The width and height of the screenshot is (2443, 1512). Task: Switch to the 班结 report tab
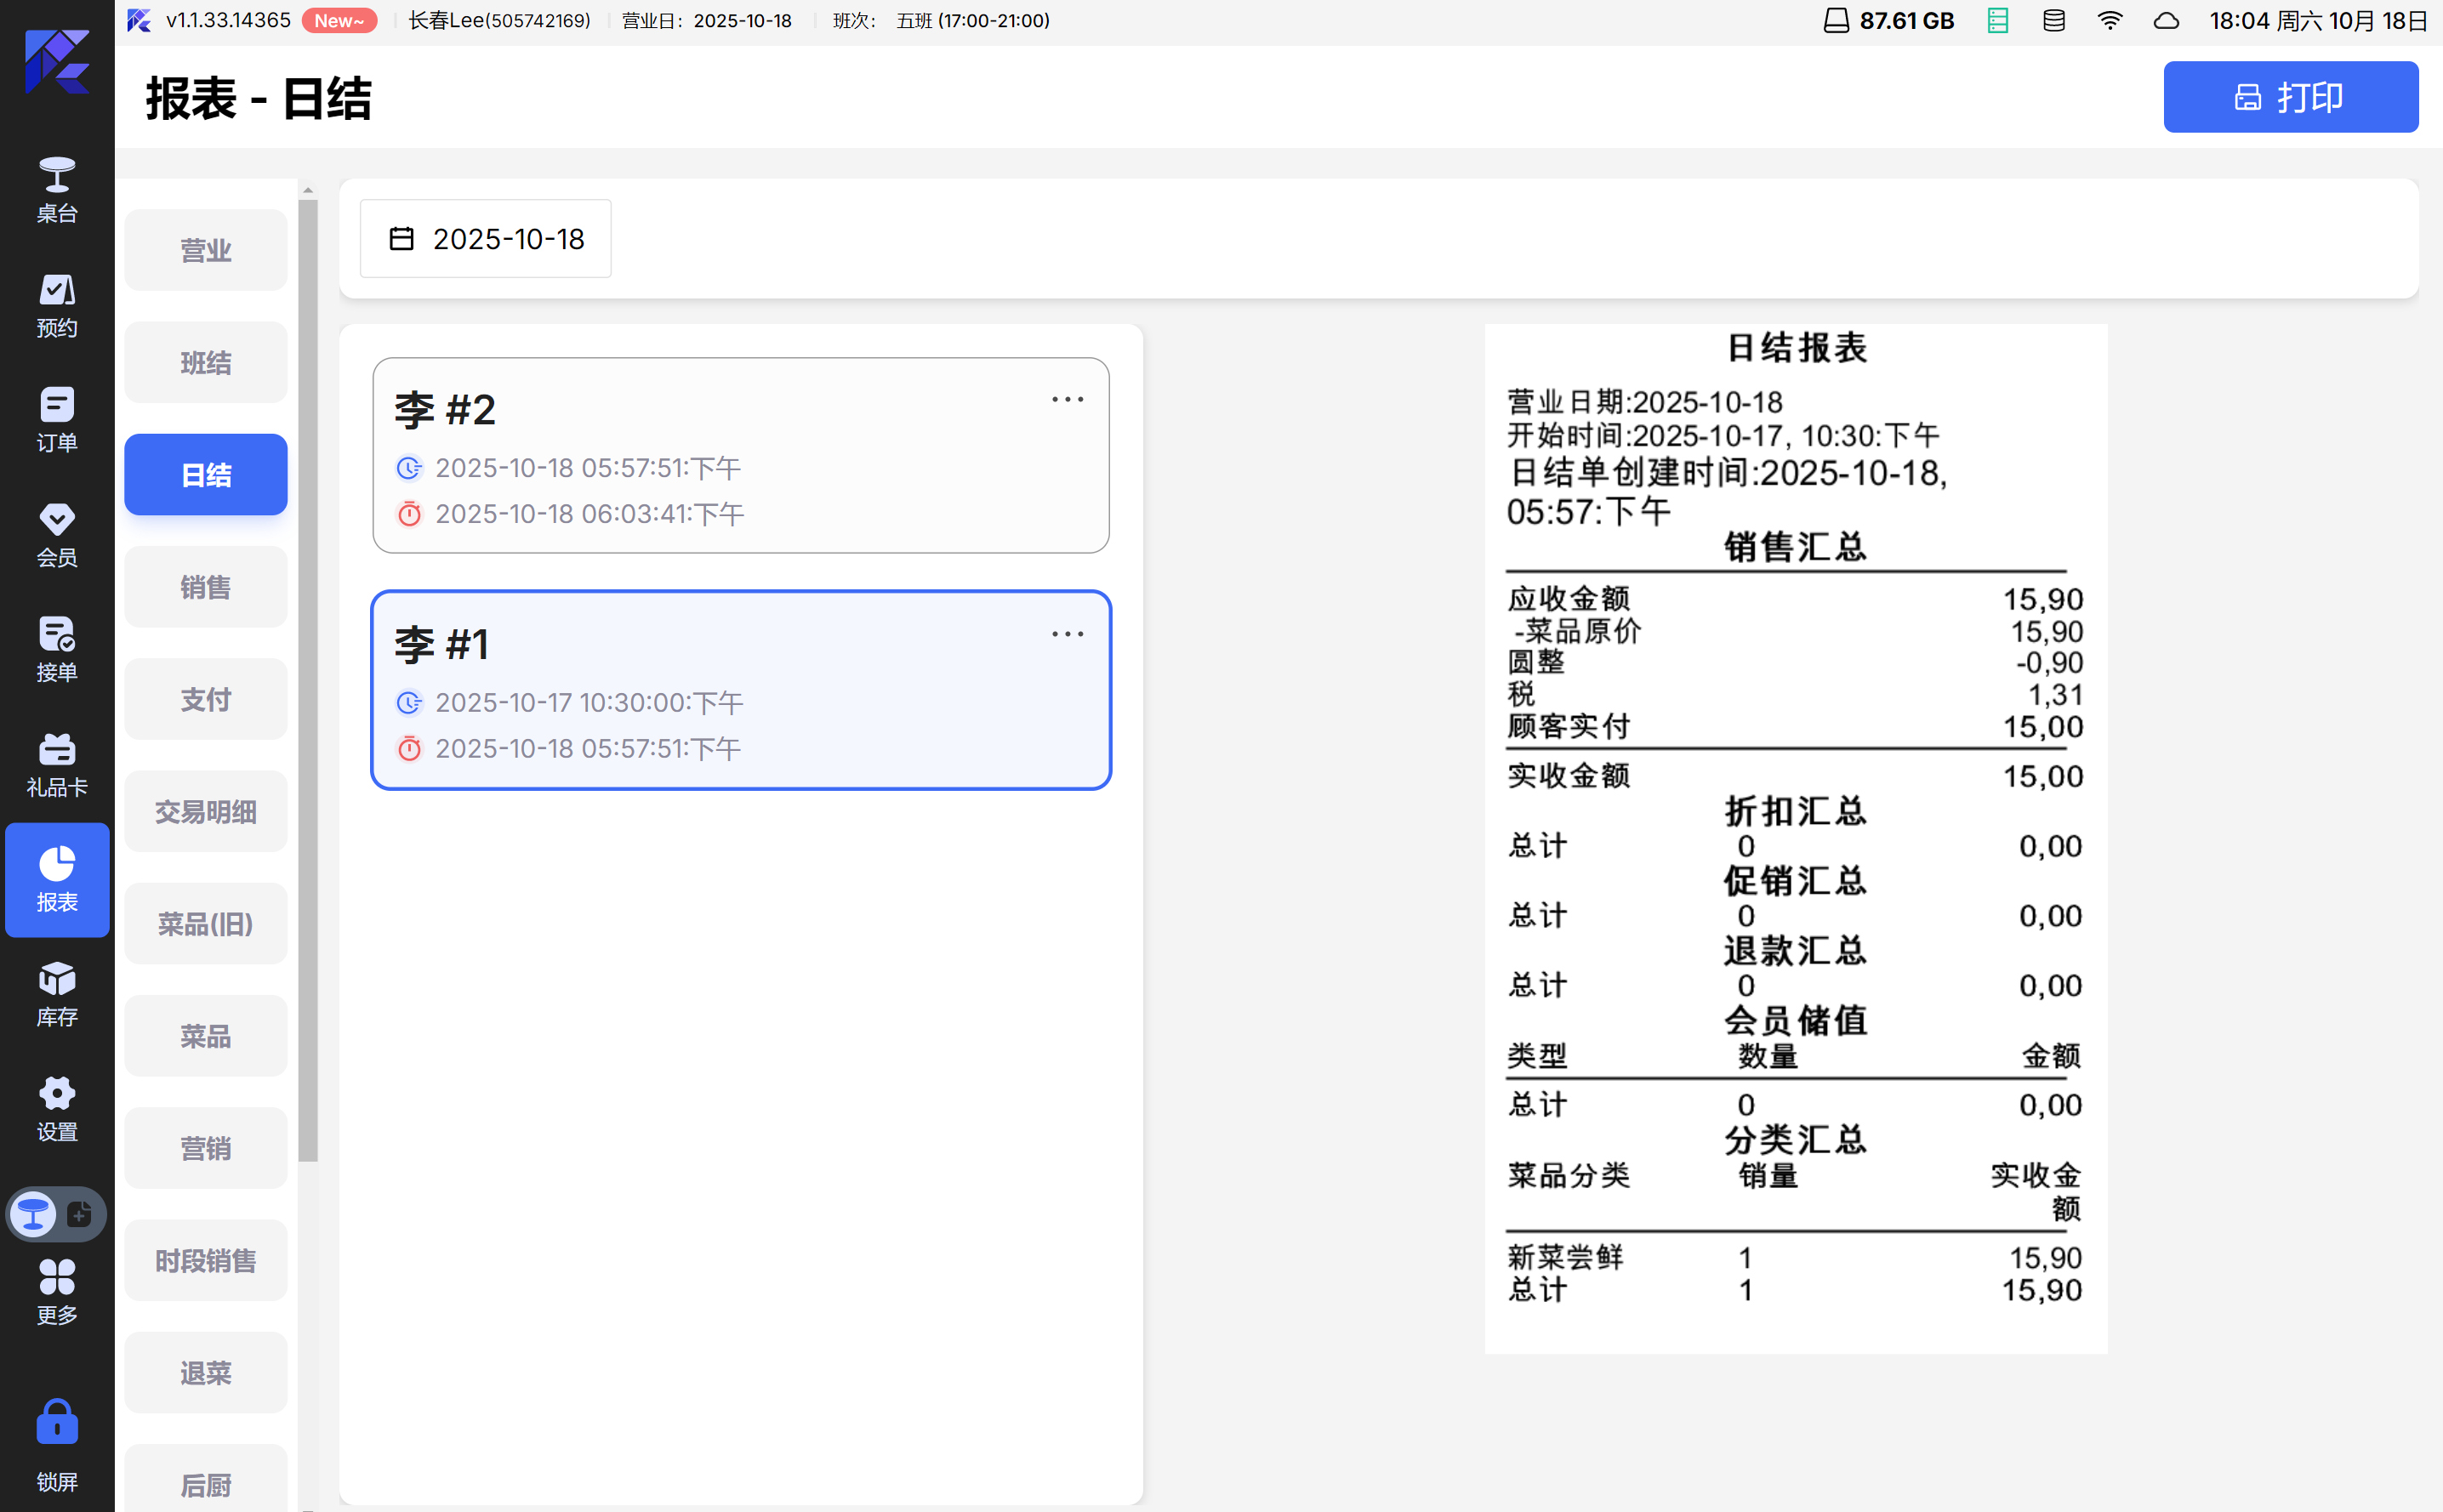(206, 363)
